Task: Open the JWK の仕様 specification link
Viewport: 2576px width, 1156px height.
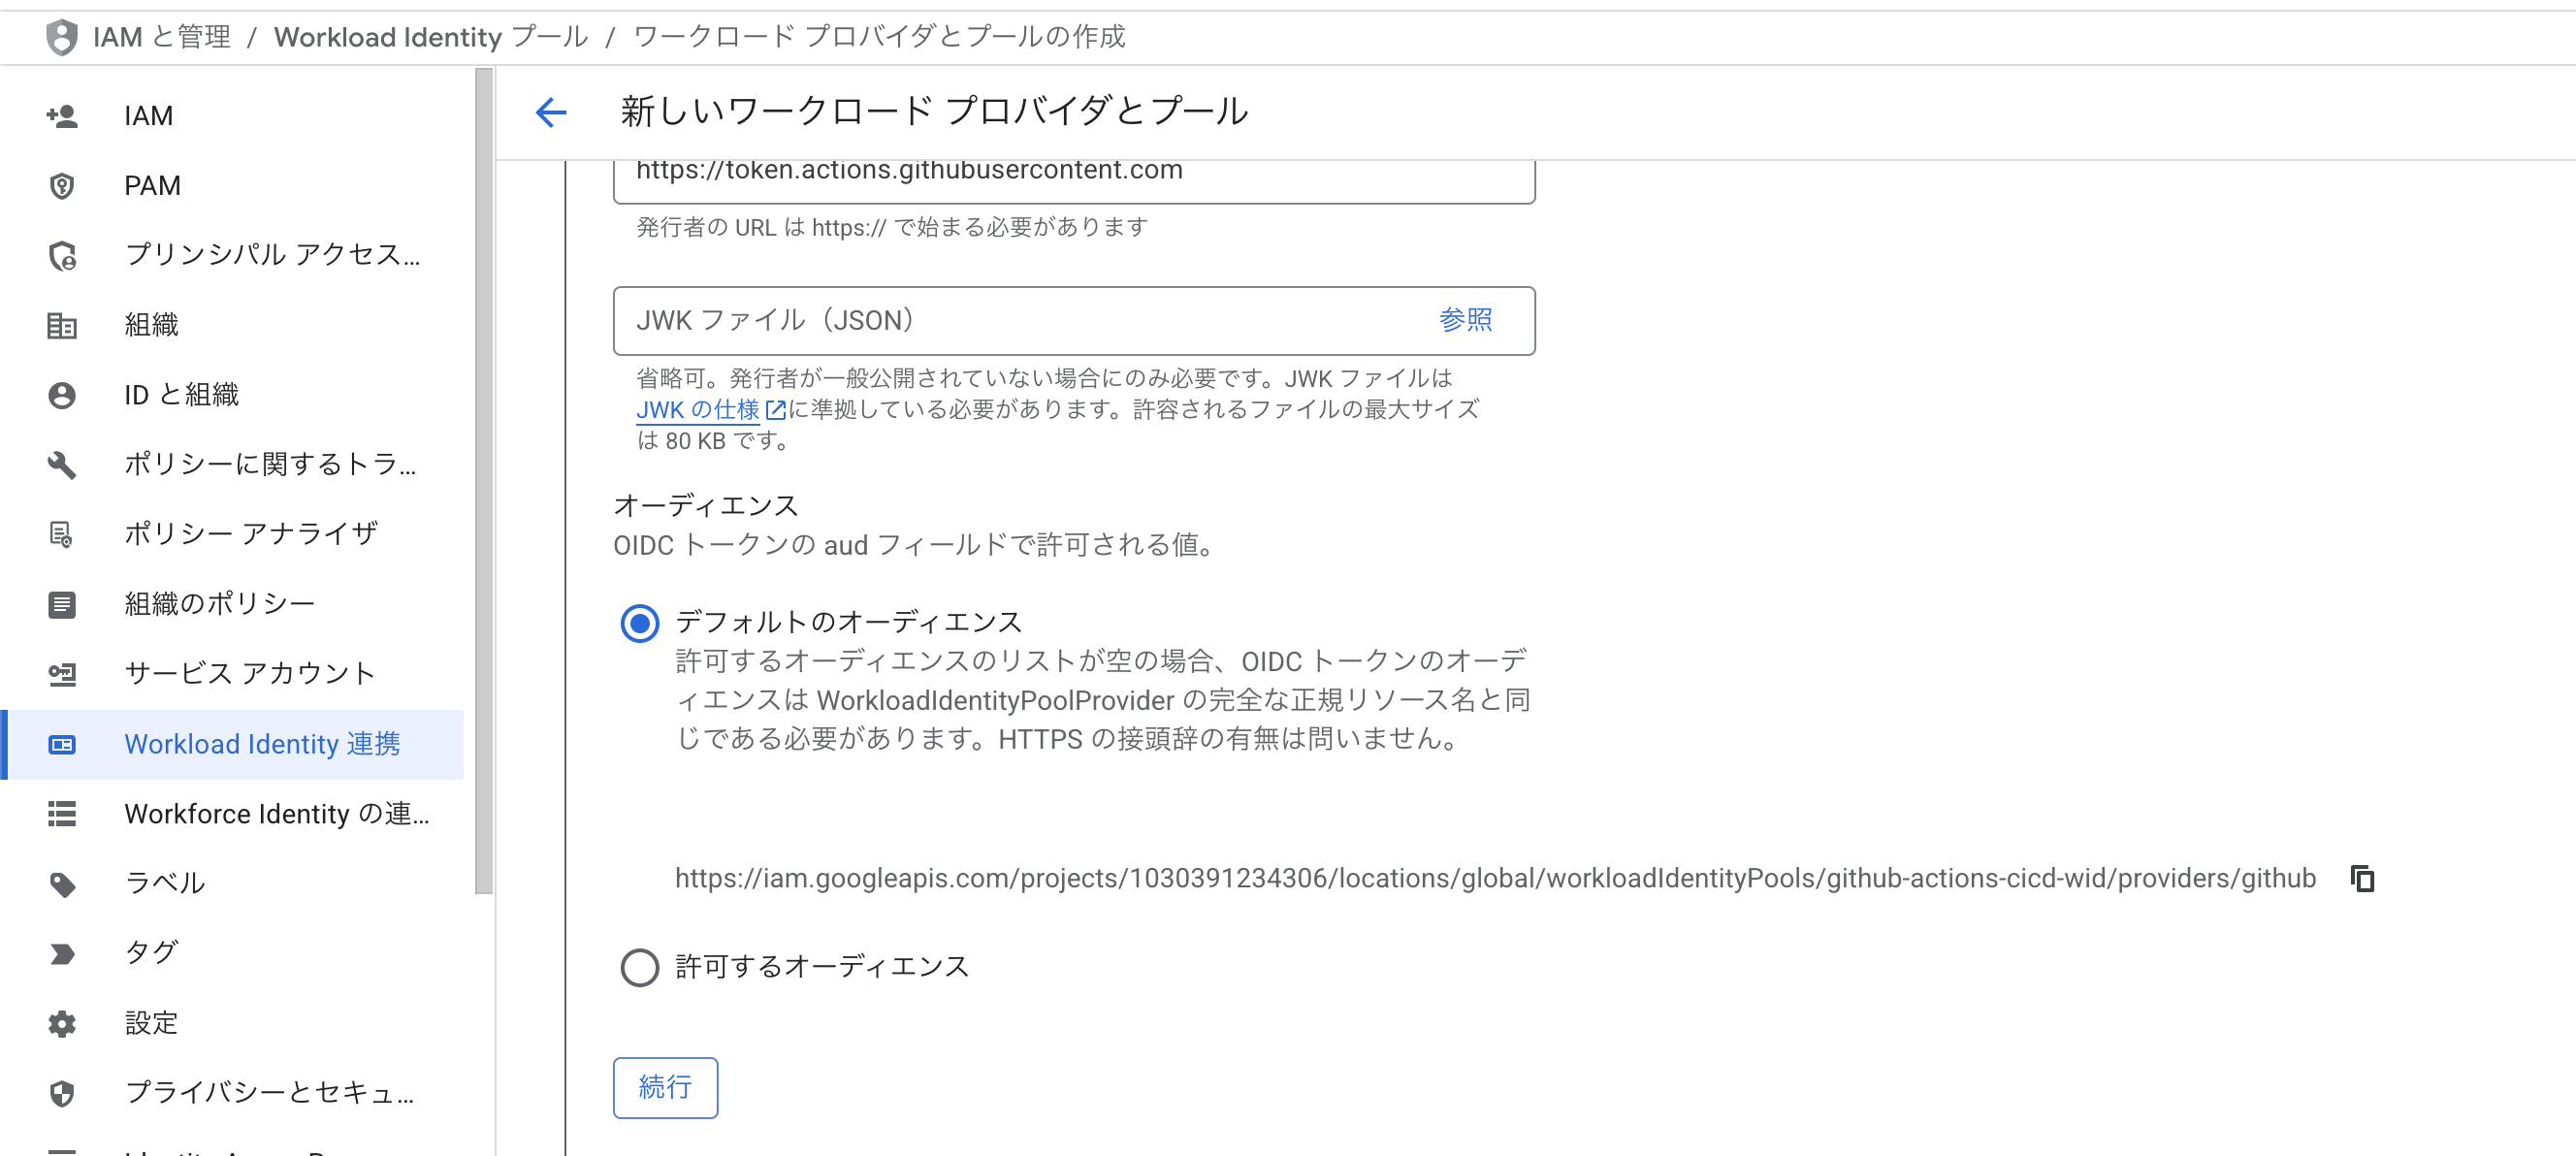Action: click(x=697, y=409)
